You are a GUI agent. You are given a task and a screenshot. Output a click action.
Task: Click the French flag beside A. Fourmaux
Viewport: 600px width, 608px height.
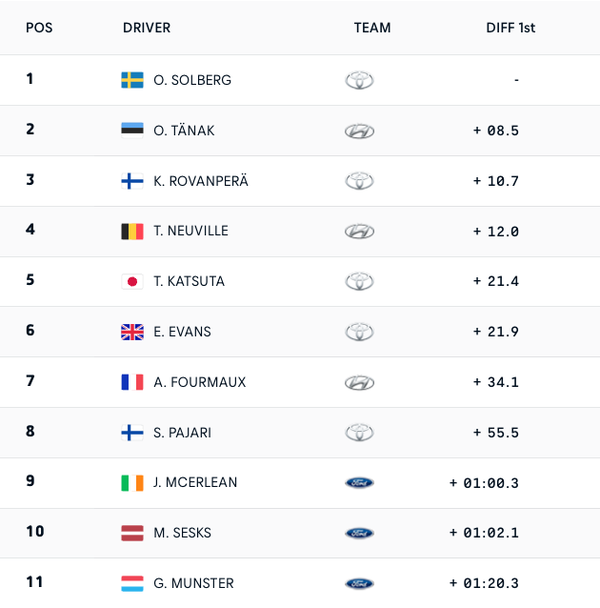pyautogui.click(x=132, y=382)
